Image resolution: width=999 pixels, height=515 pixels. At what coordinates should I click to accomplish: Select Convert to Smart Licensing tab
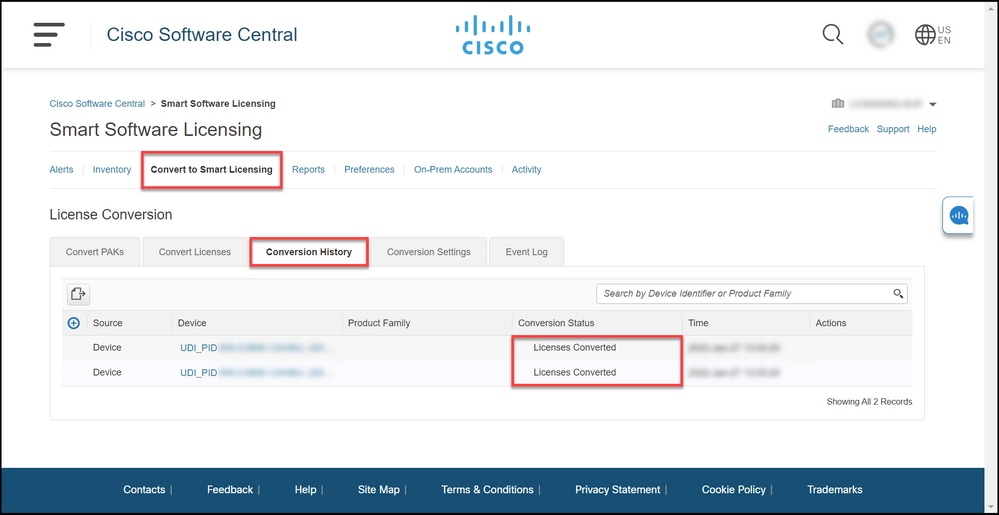[x=212, y=170]
